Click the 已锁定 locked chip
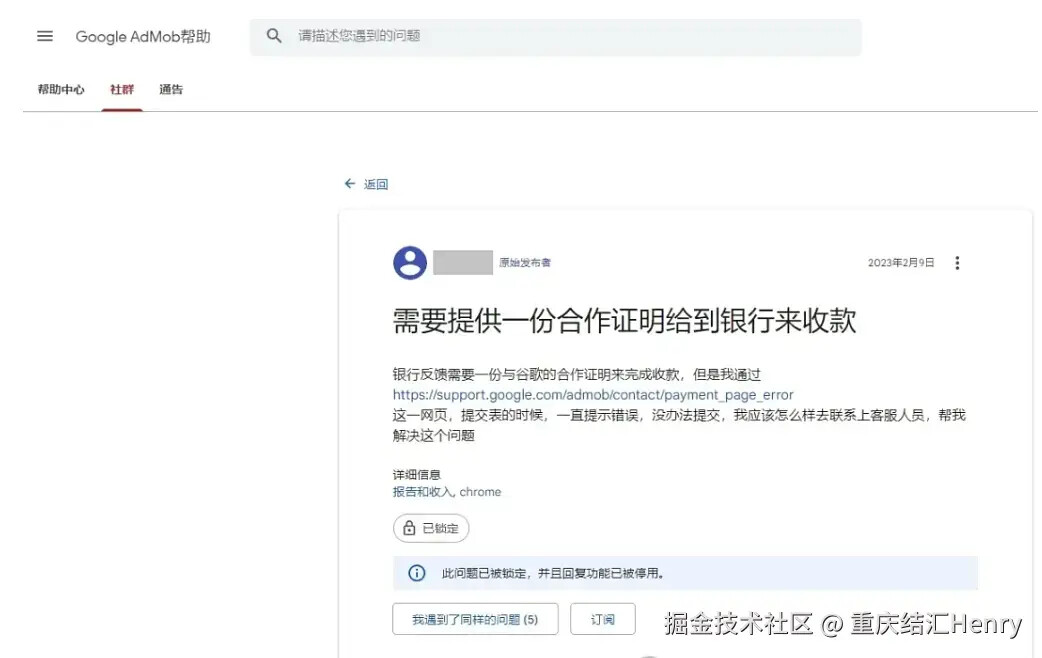 pos(431,528)
